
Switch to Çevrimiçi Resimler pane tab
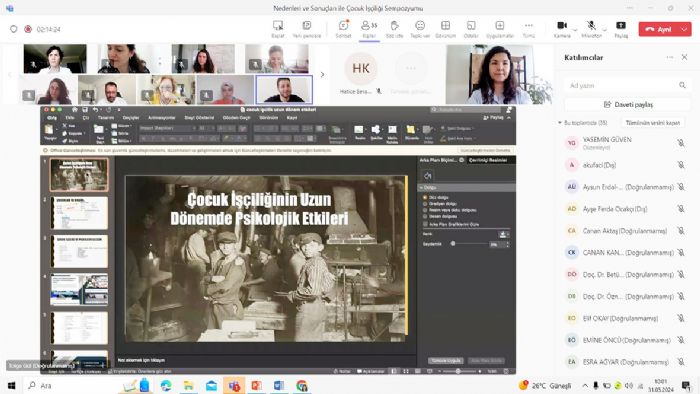[488, 160]
